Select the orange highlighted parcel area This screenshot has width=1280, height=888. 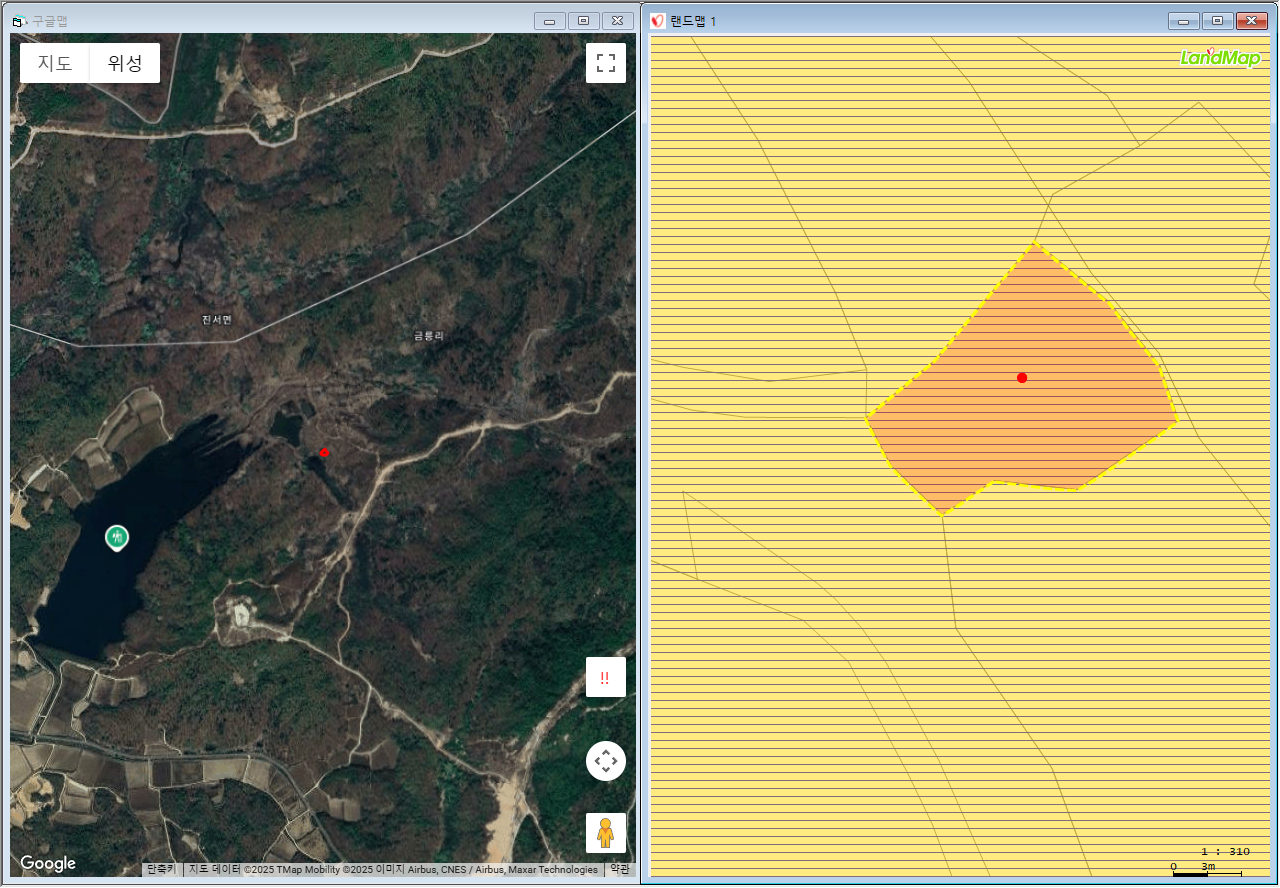[x=1040, y=430]
